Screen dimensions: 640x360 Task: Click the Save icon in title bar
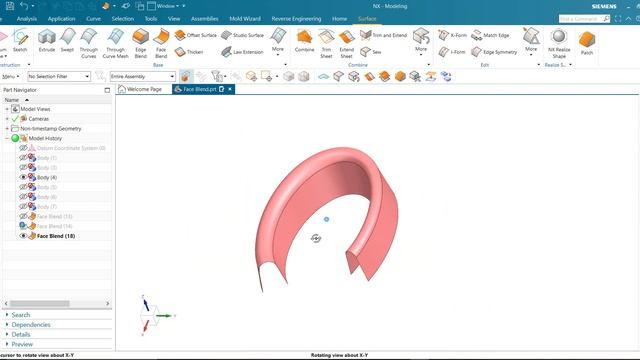point(10,6)
